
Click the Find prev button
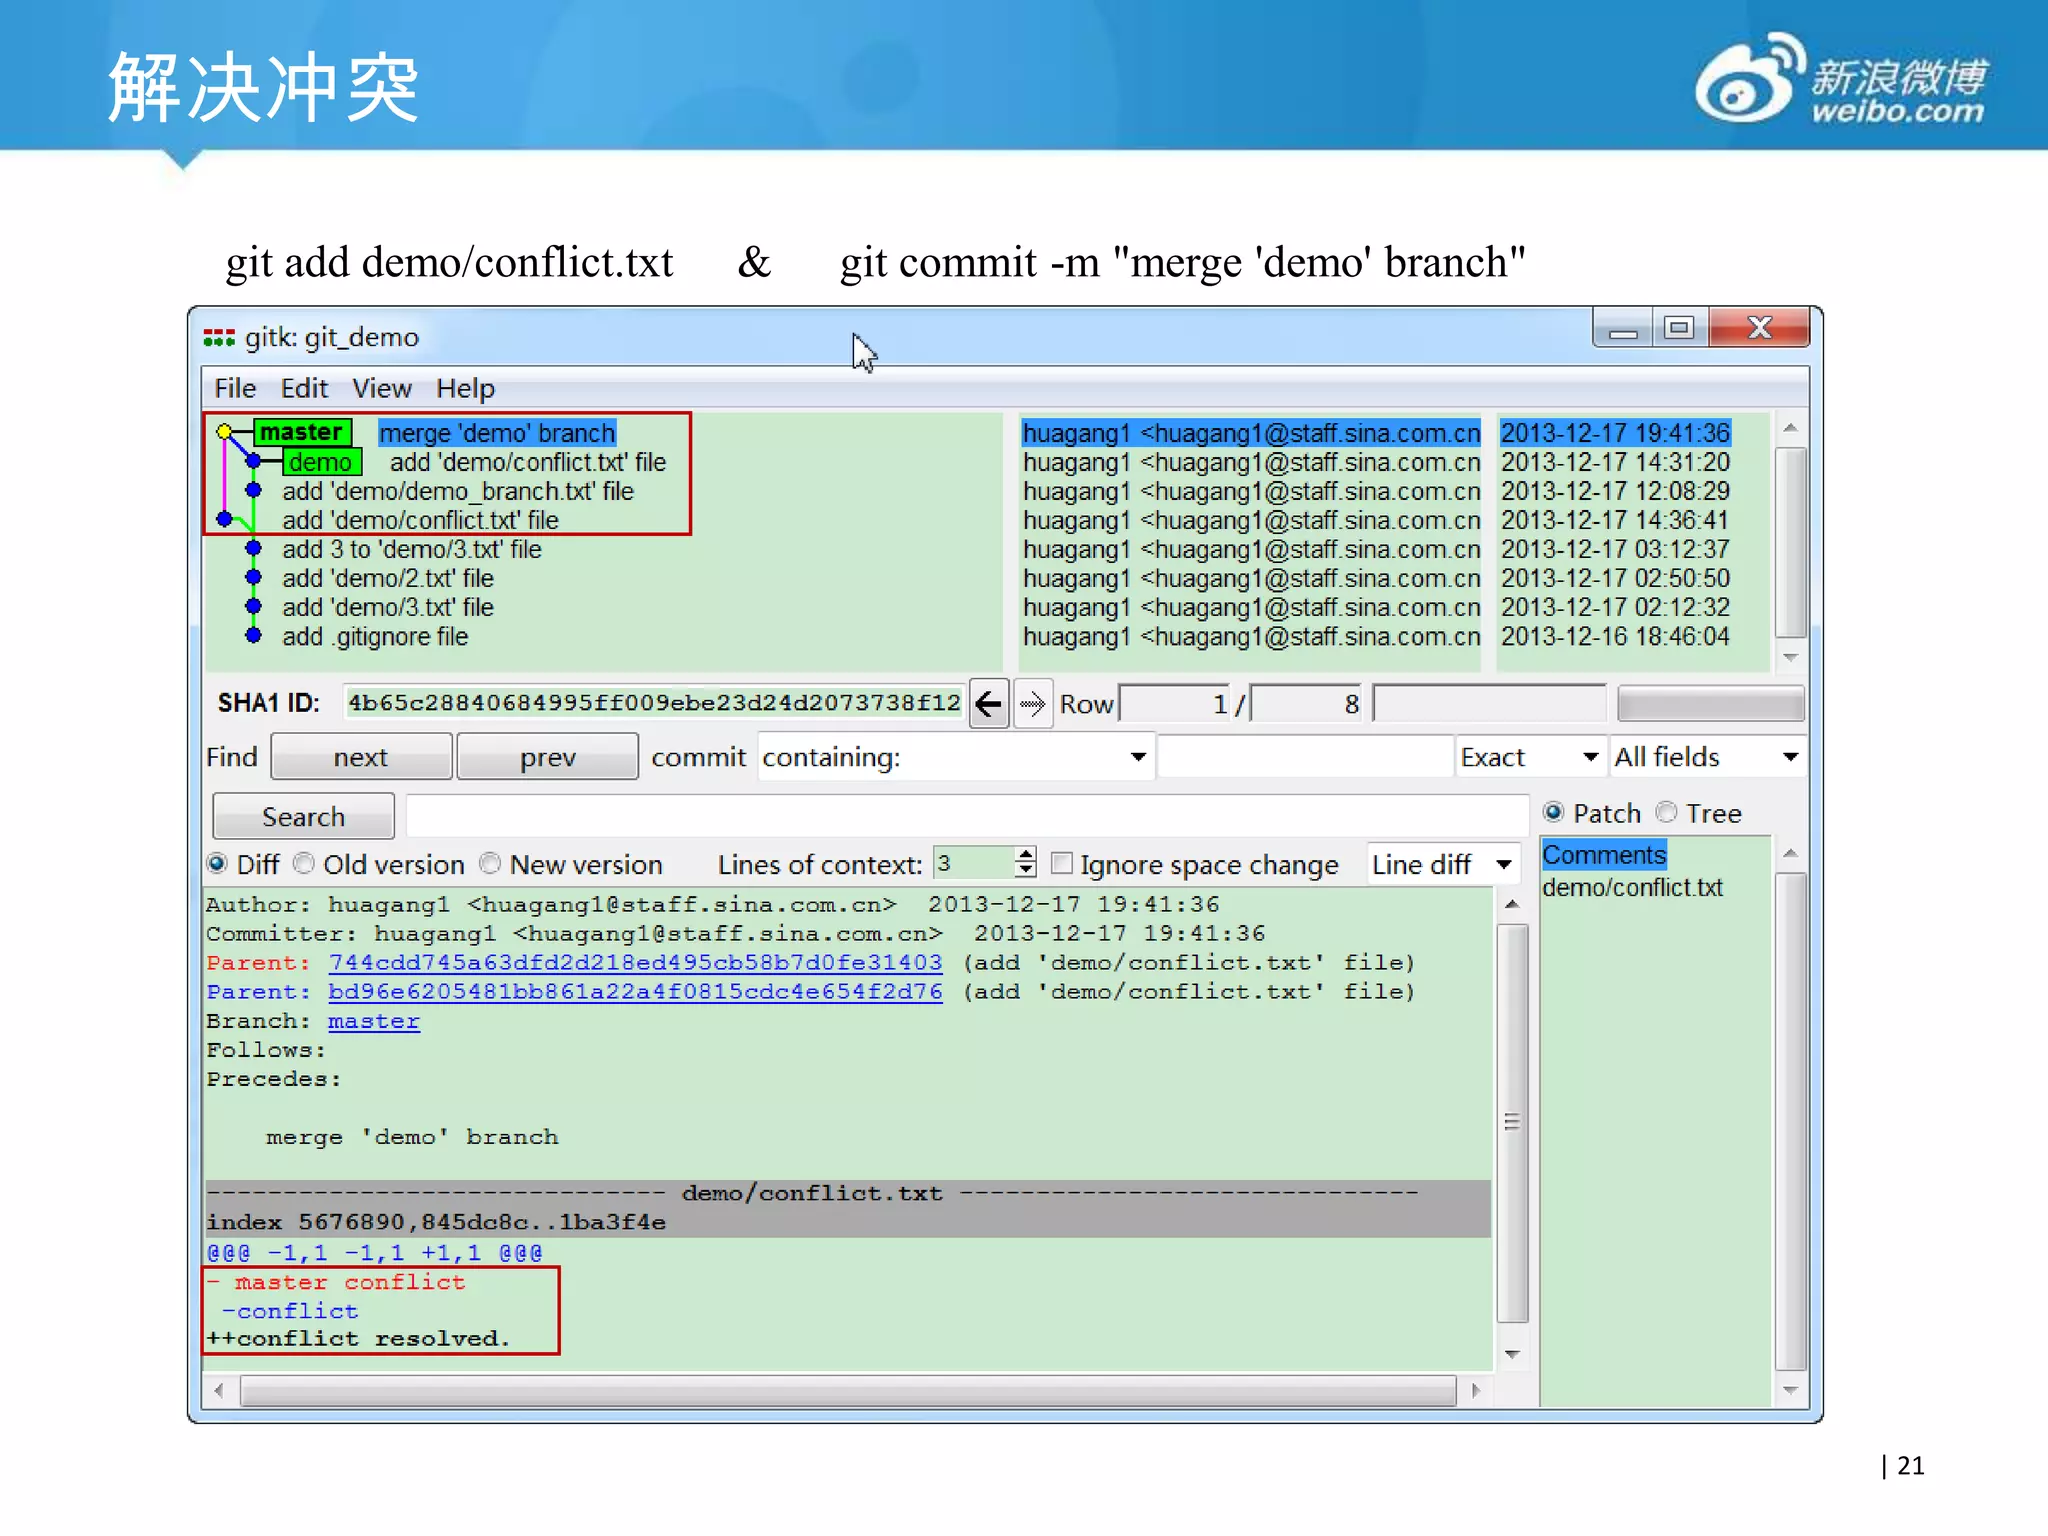click(547, 757)
